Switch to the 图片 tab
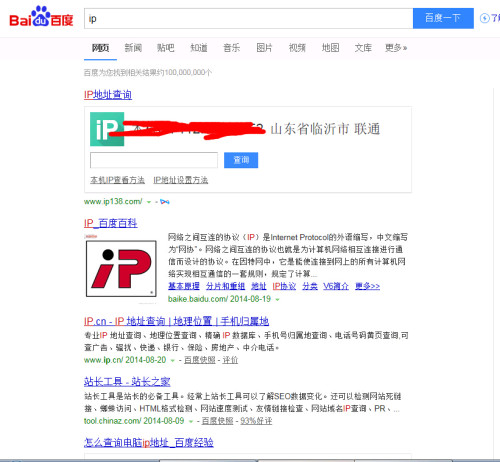The height and width of the screenshot is (462, 500). click(x=264, y=48)
